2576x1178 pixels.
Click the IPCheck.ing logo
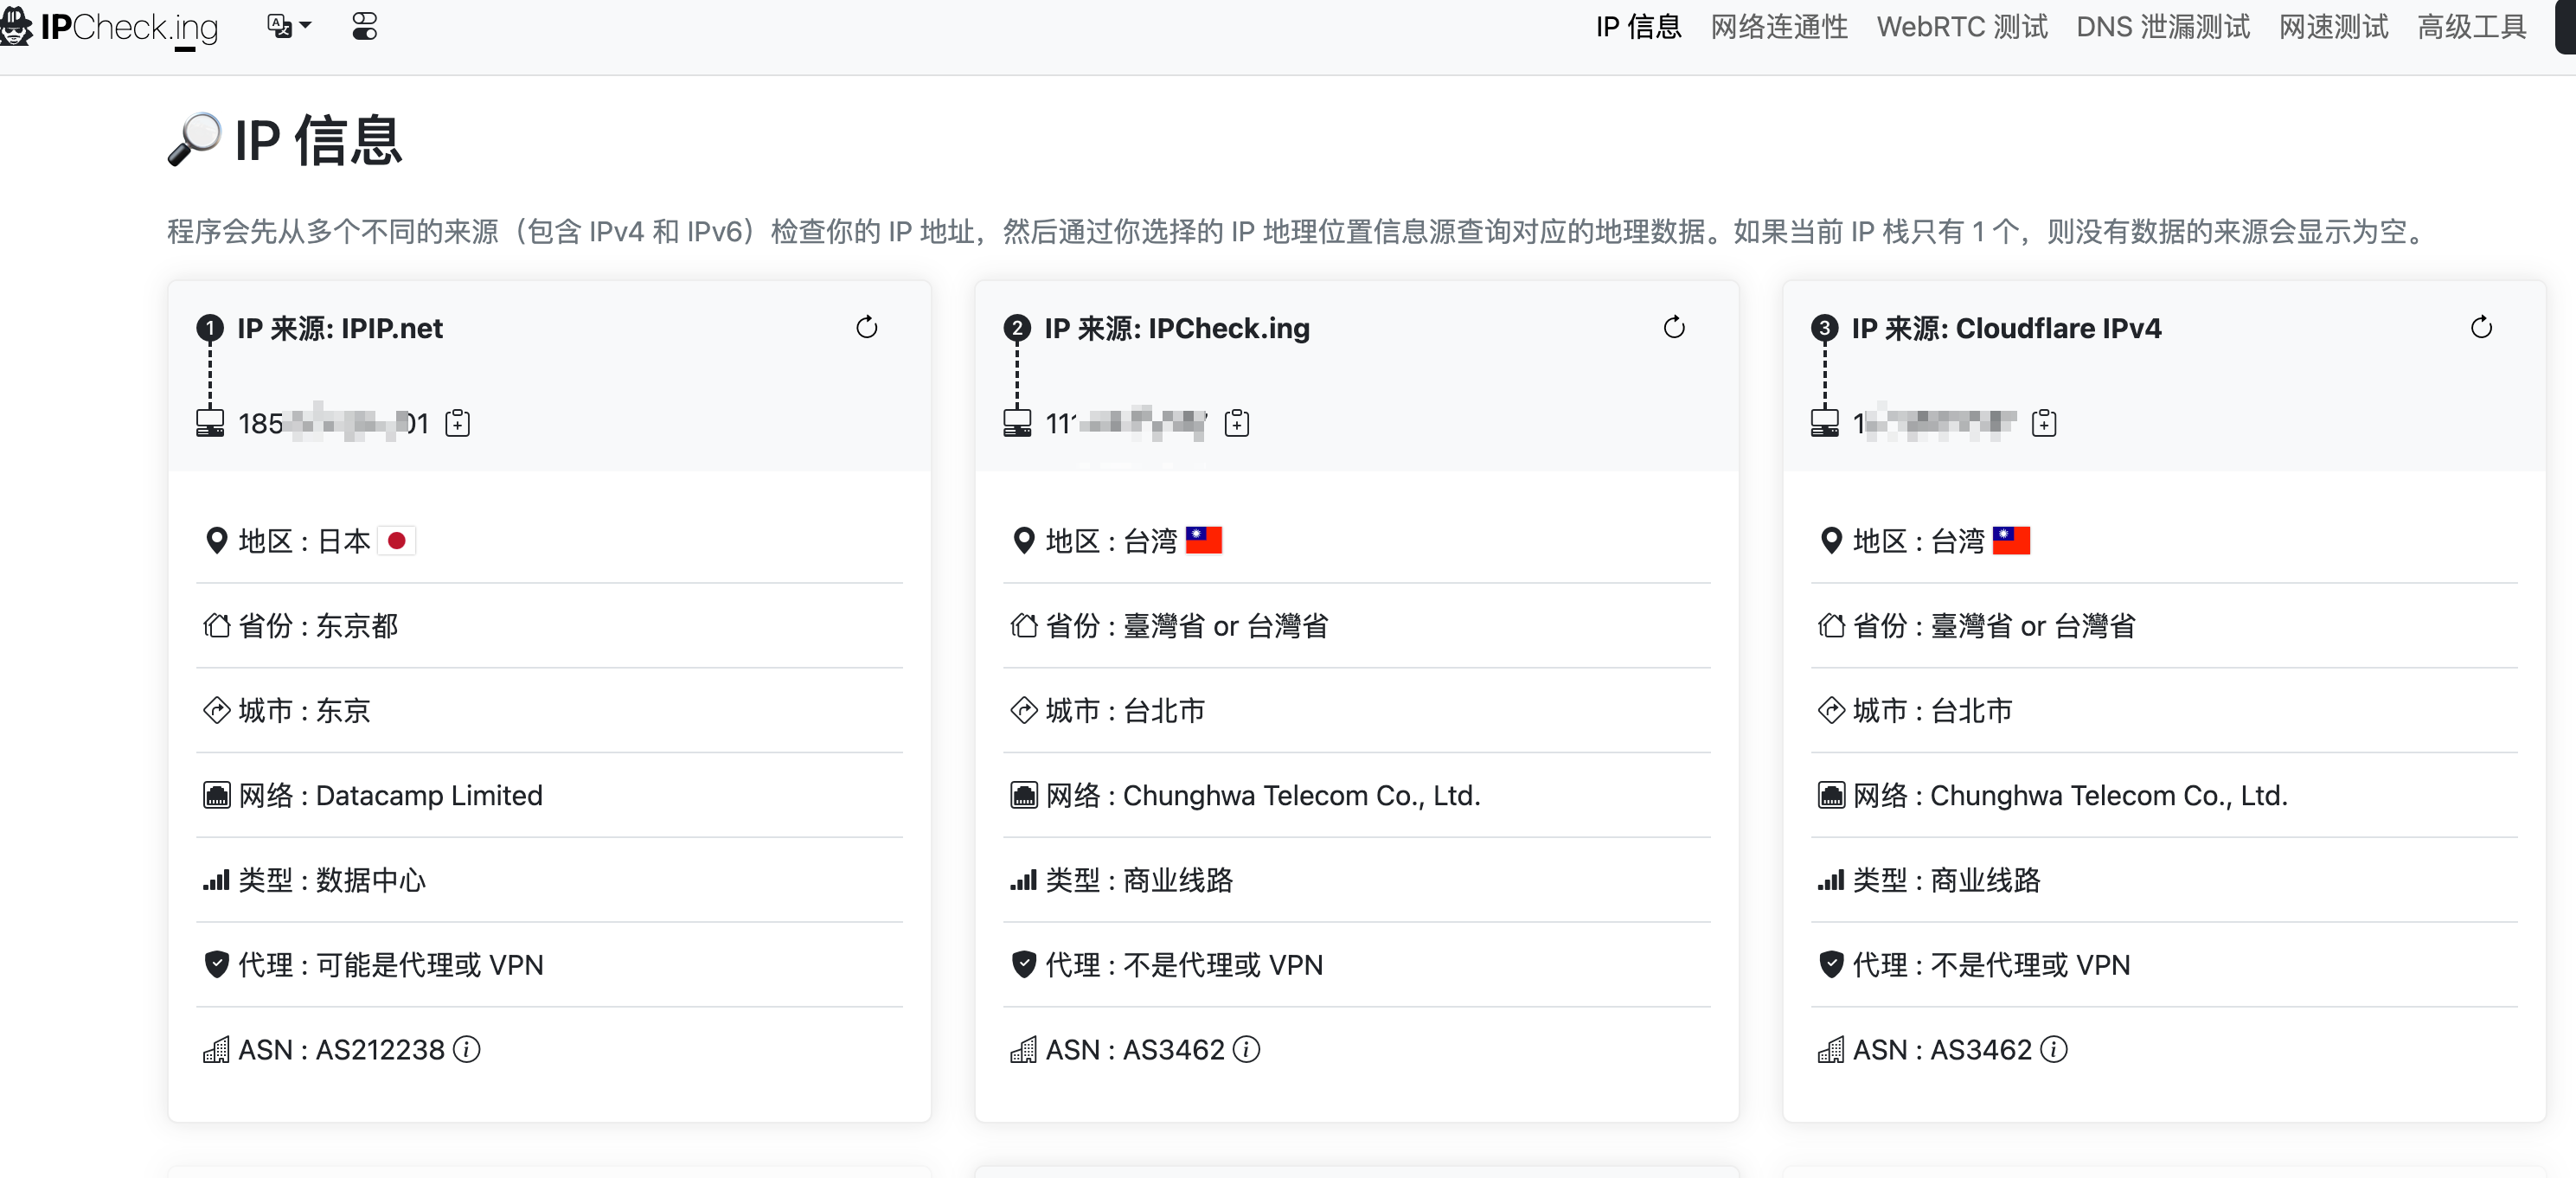[x=112, y=27]
